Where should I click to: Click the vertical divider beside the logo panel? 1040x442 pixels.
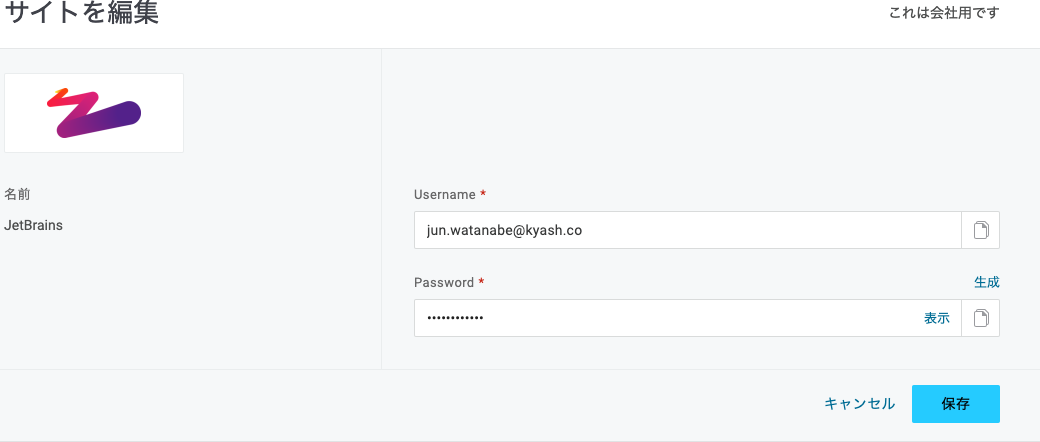pyautogui.click(x=381, y=208)
